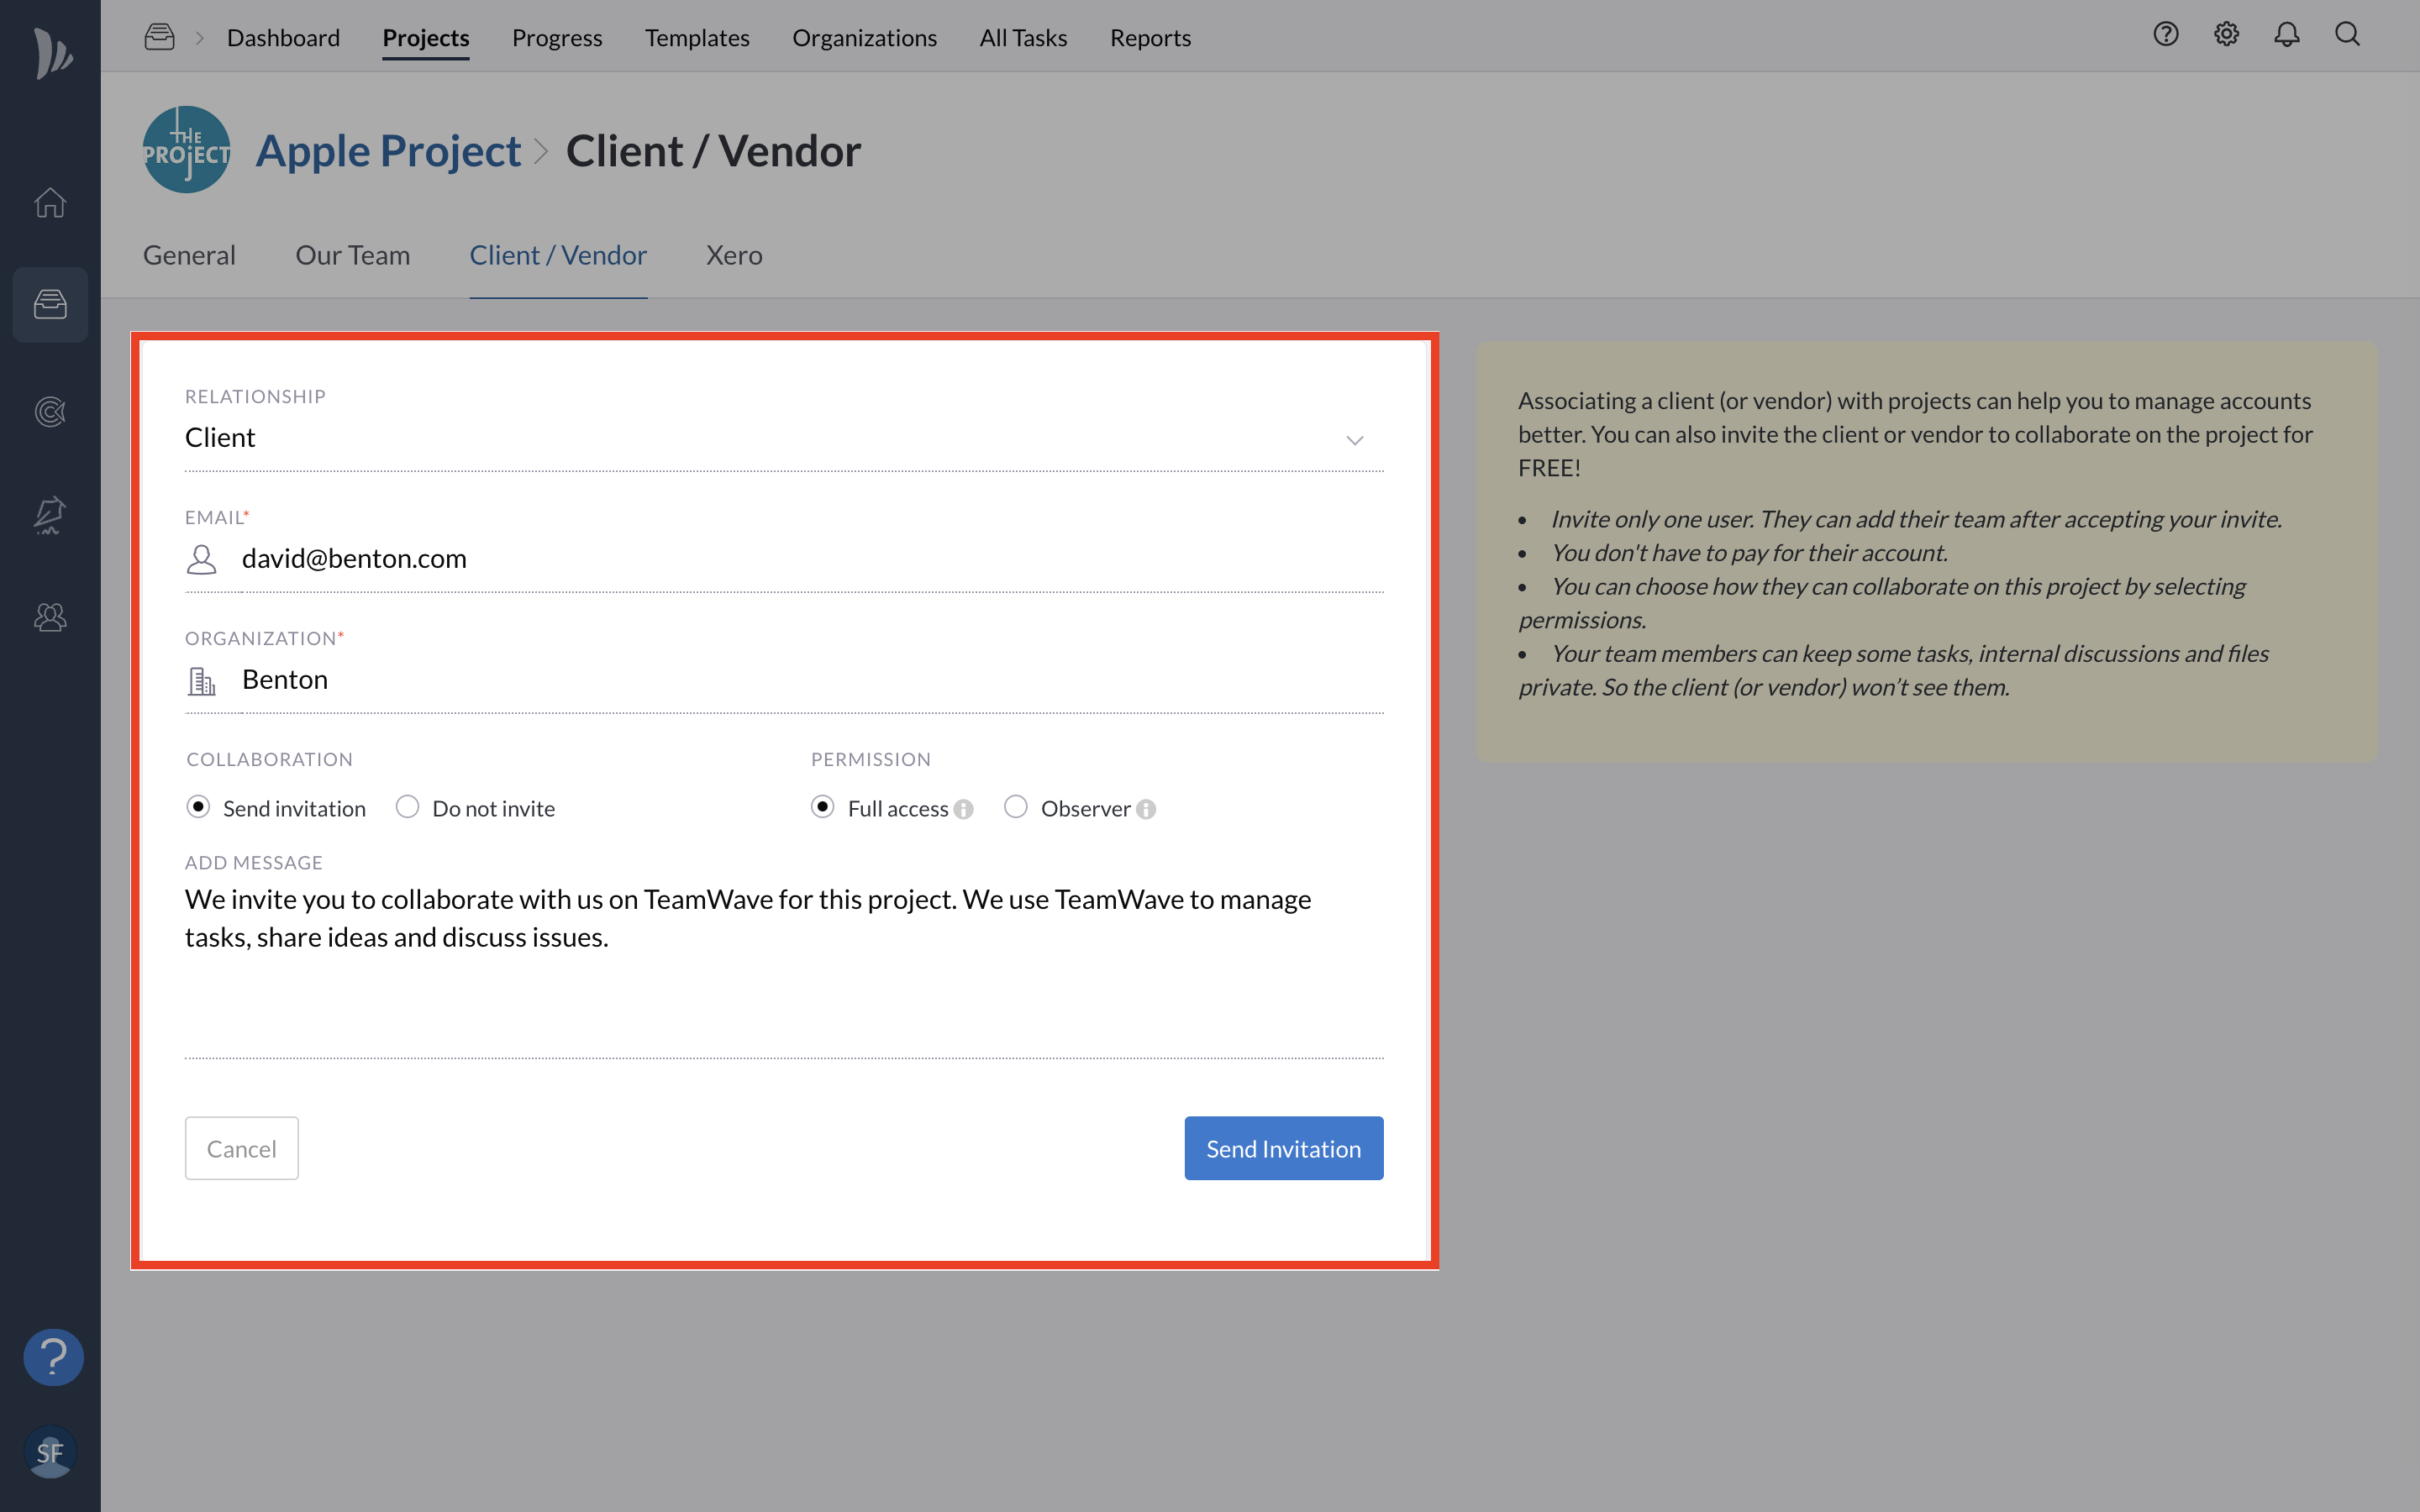Click the home icon in sidebar
This screenshot has width=2420, height=1512.
(50, 203)
